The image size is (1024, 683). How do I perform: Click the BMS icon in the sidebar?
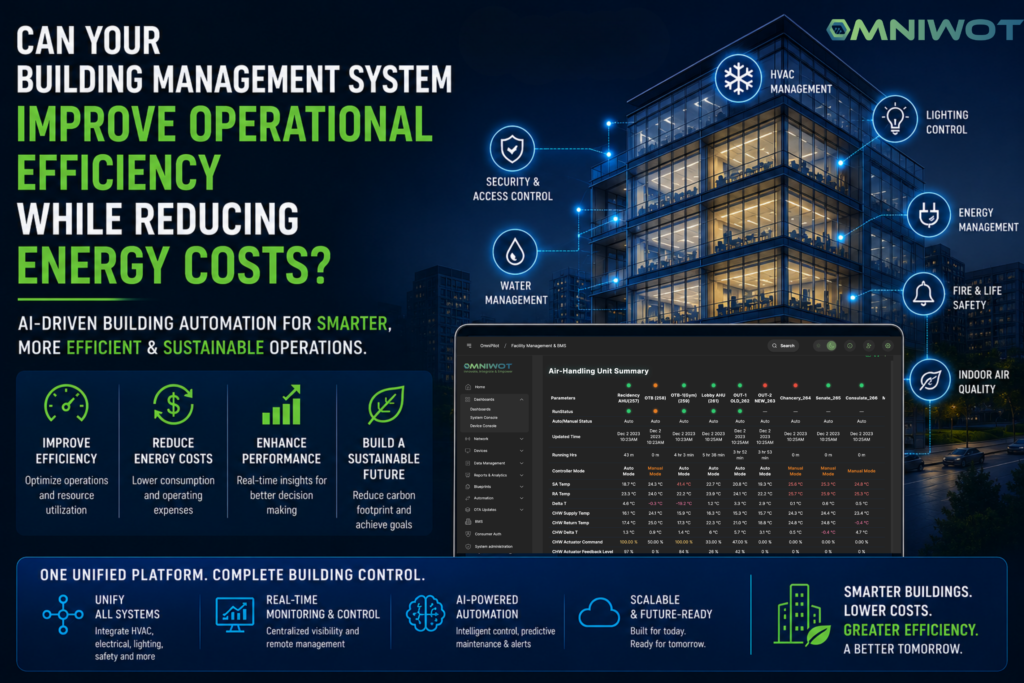click(468, 521)
